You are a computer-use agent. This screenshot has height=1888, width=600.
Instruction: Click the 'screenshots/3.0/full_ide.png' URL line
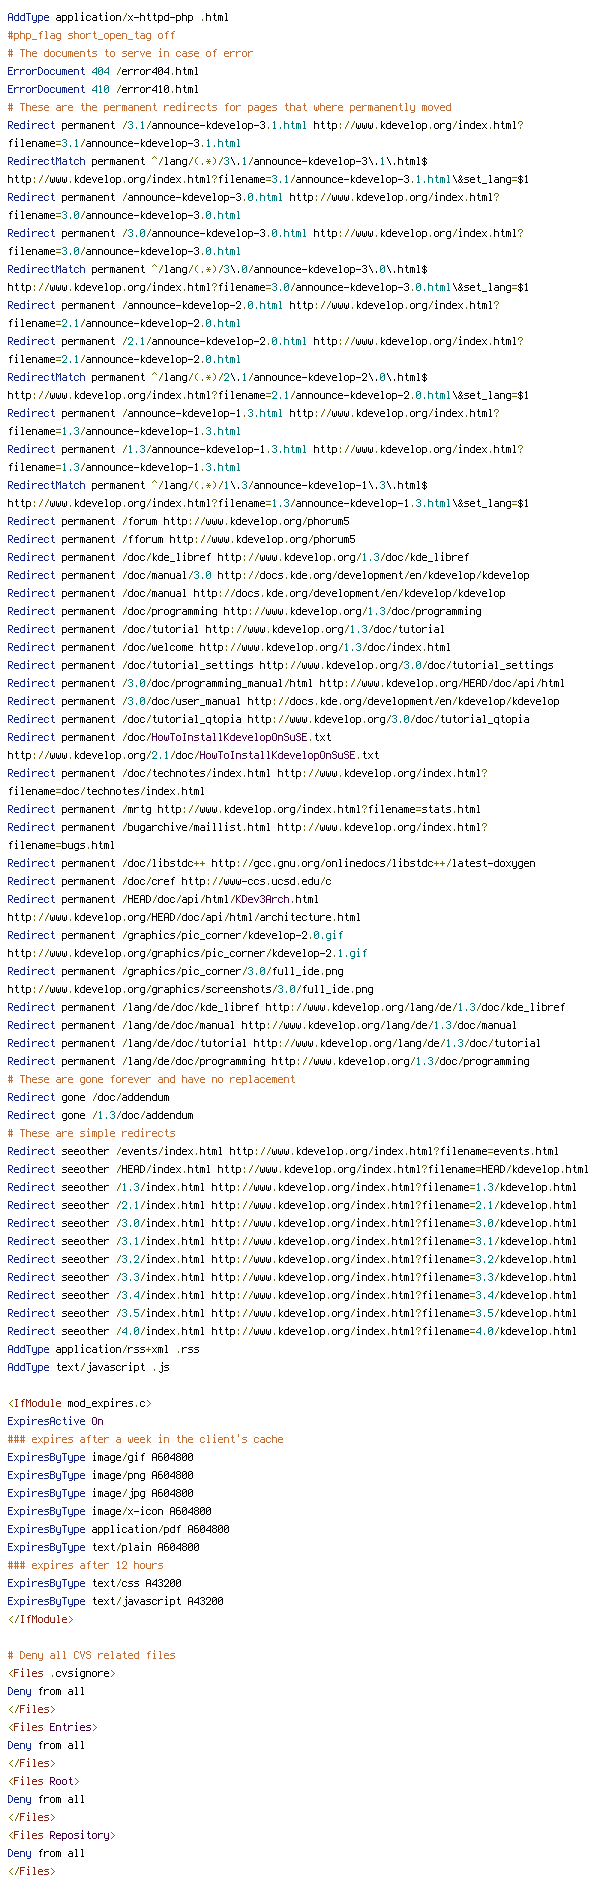pos(190,989)
